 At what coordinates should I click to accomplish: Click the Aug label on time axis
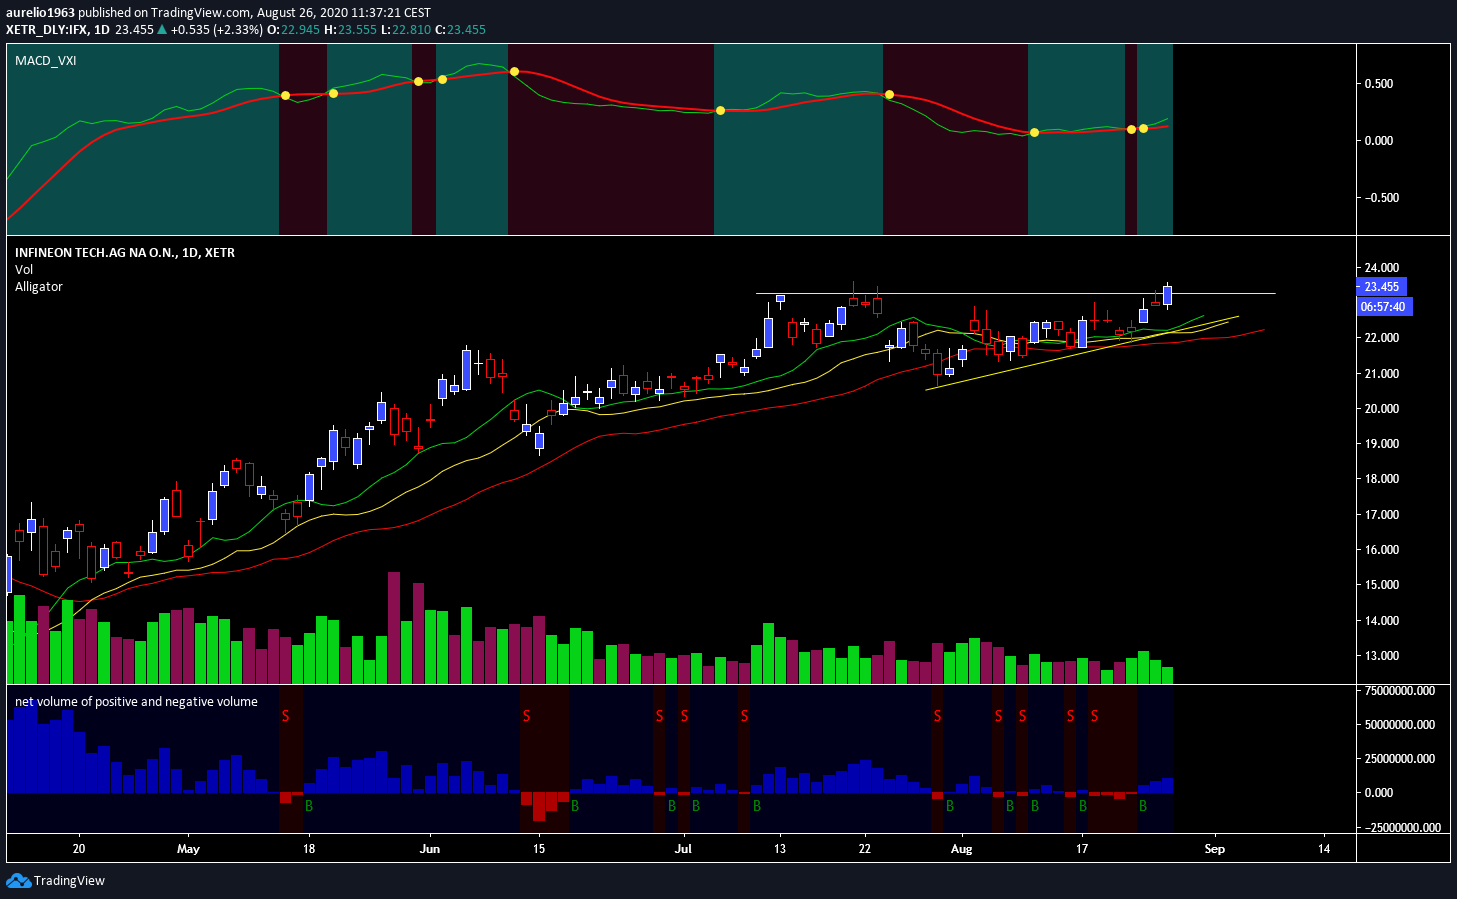click(x=961, y=849)
